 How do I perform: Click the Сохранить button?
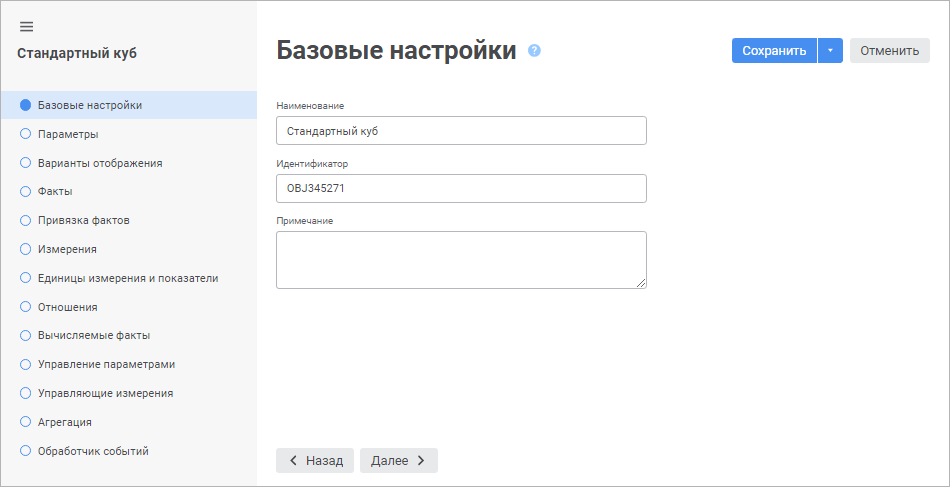point(774,51)
